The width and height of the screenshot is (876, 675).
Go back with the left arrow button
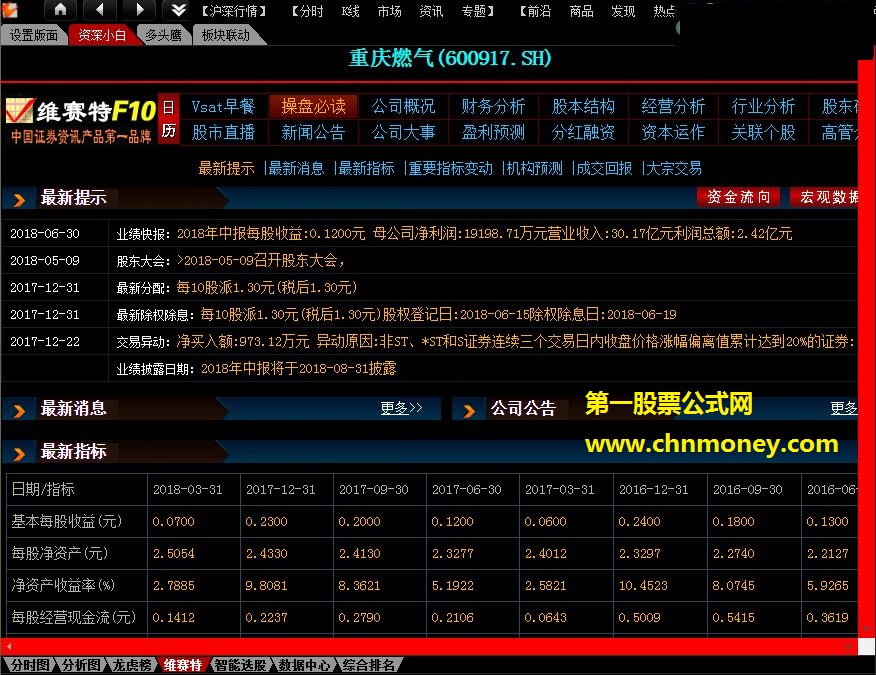[99, 9]
